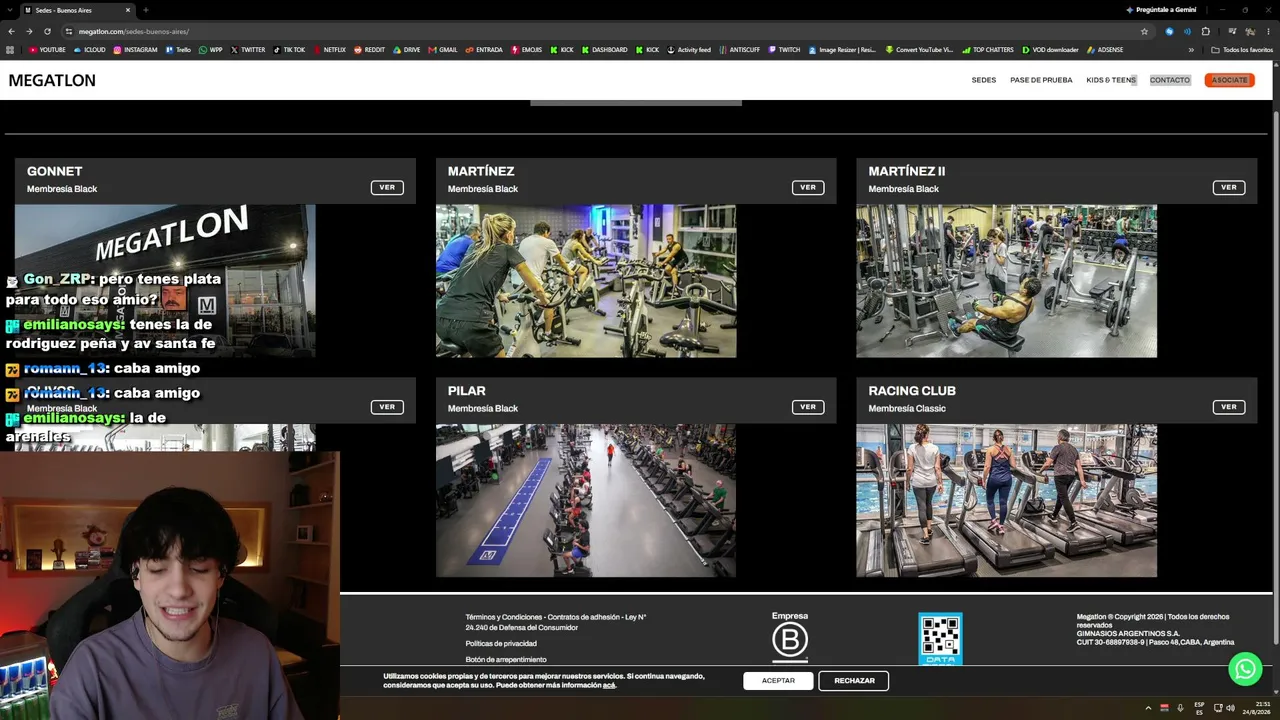Screen dimensions: 1280x720
Task: Expand the hidden bookmarks overflow chevron
Action: tap(1191, 50)
